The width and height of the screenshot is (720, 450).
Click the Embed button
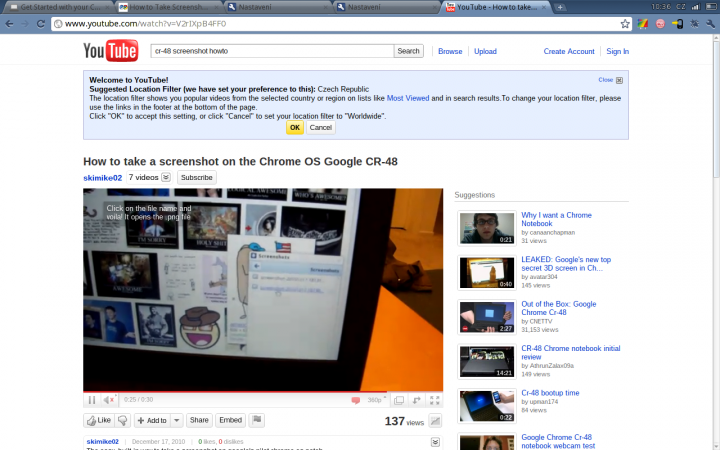[231, 420]
